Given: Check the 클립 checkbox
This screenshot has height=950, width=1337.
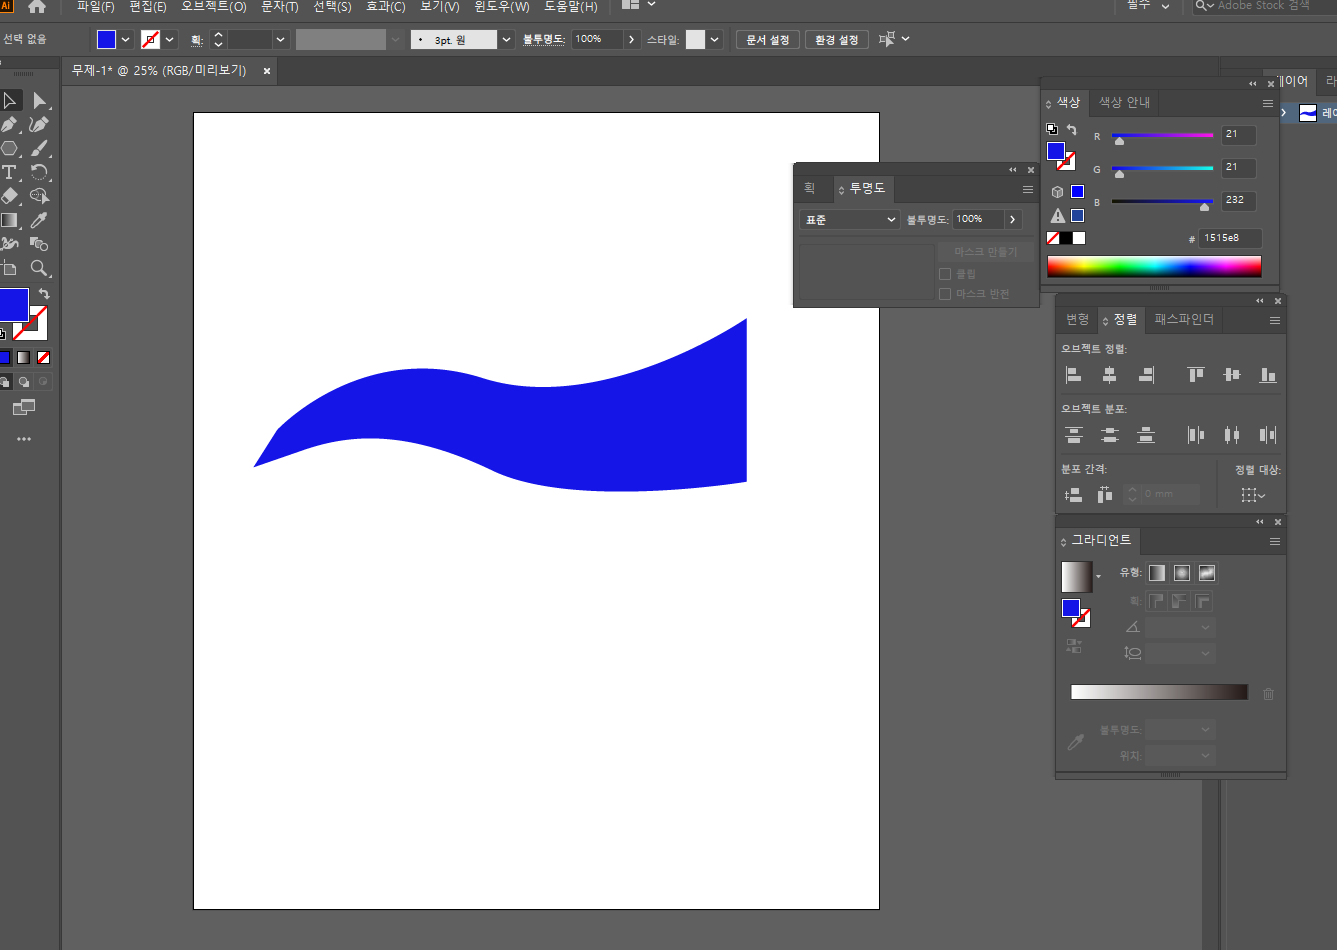Looking at the screenshot, I should [945, 274].
